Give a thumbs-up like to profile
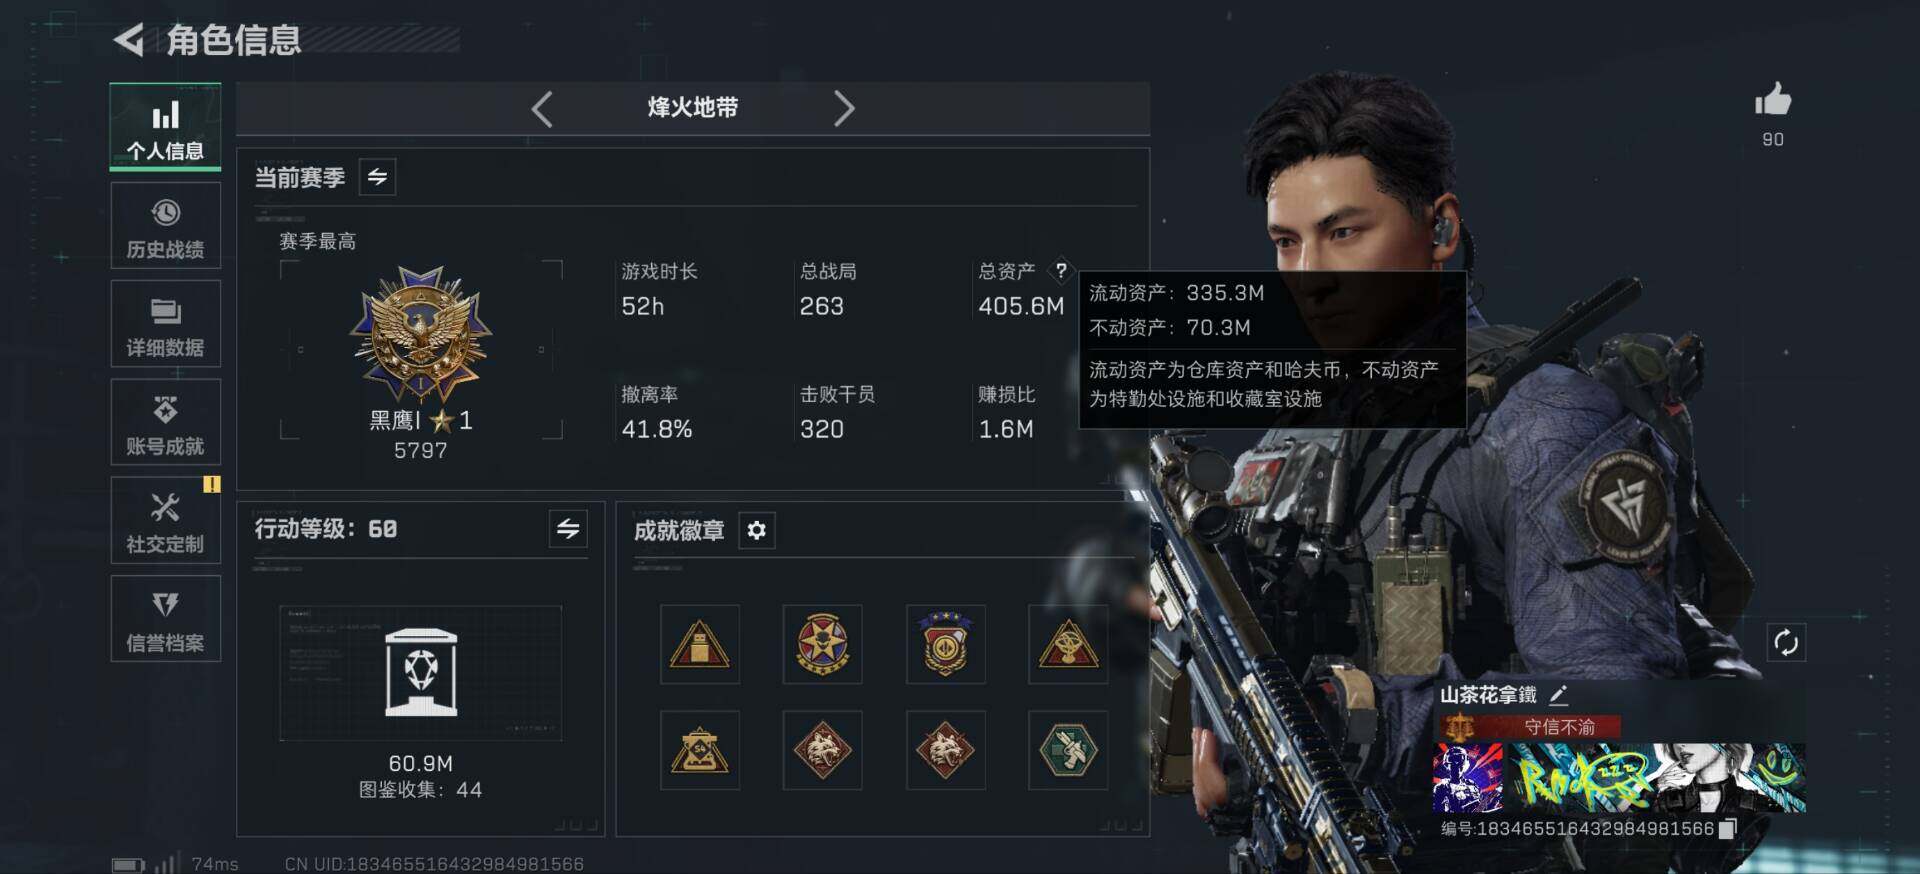 pyautogui.click(x=1773, y=101)
